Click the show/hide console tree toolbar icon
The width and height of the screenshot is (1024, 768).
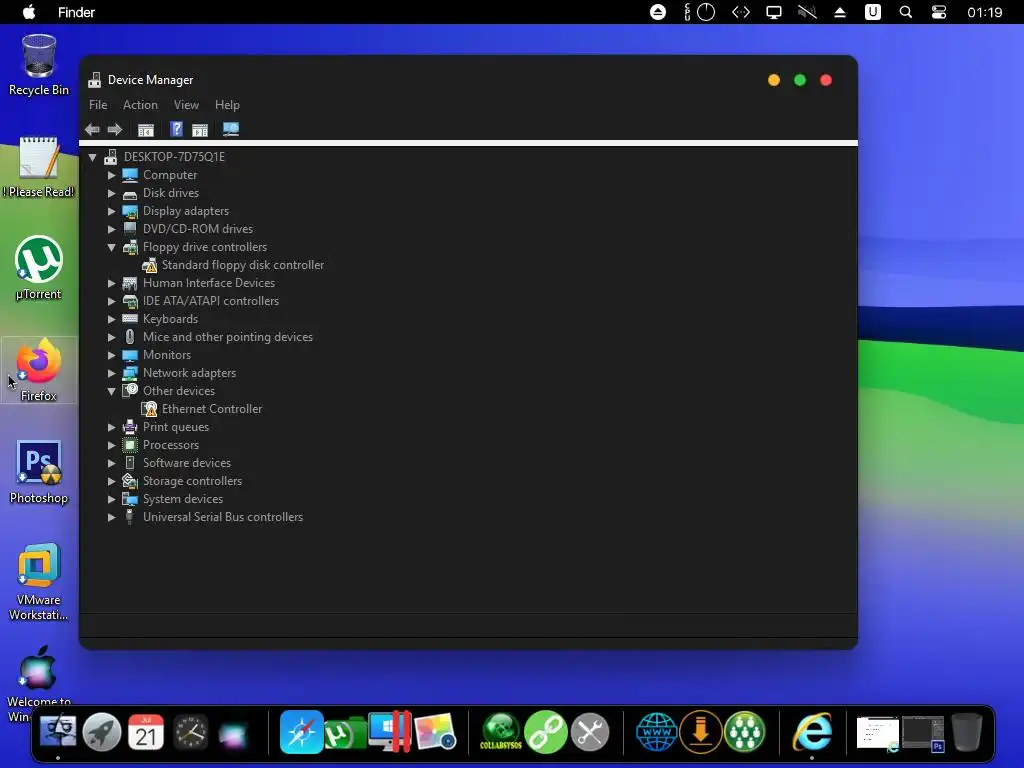click(146, 129)
